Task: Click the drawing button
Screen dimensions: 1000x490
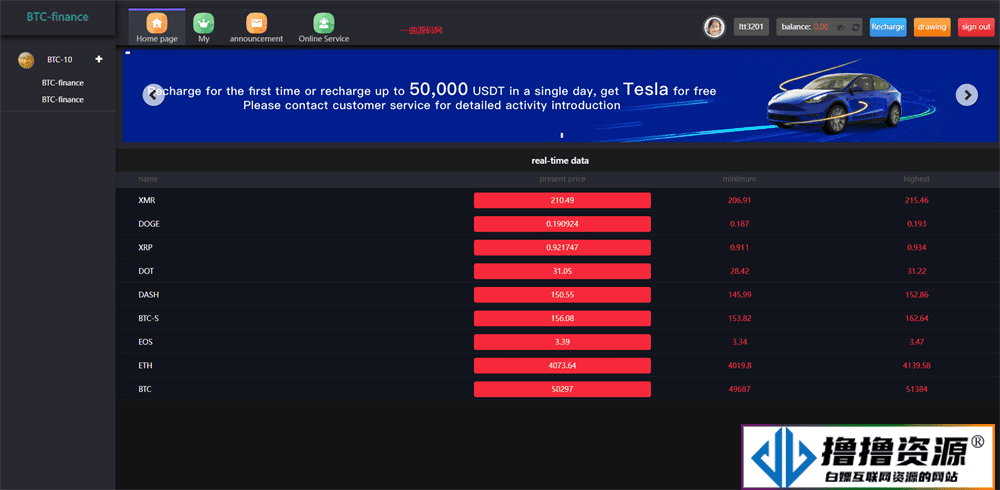Action: [x=932, y=27]
